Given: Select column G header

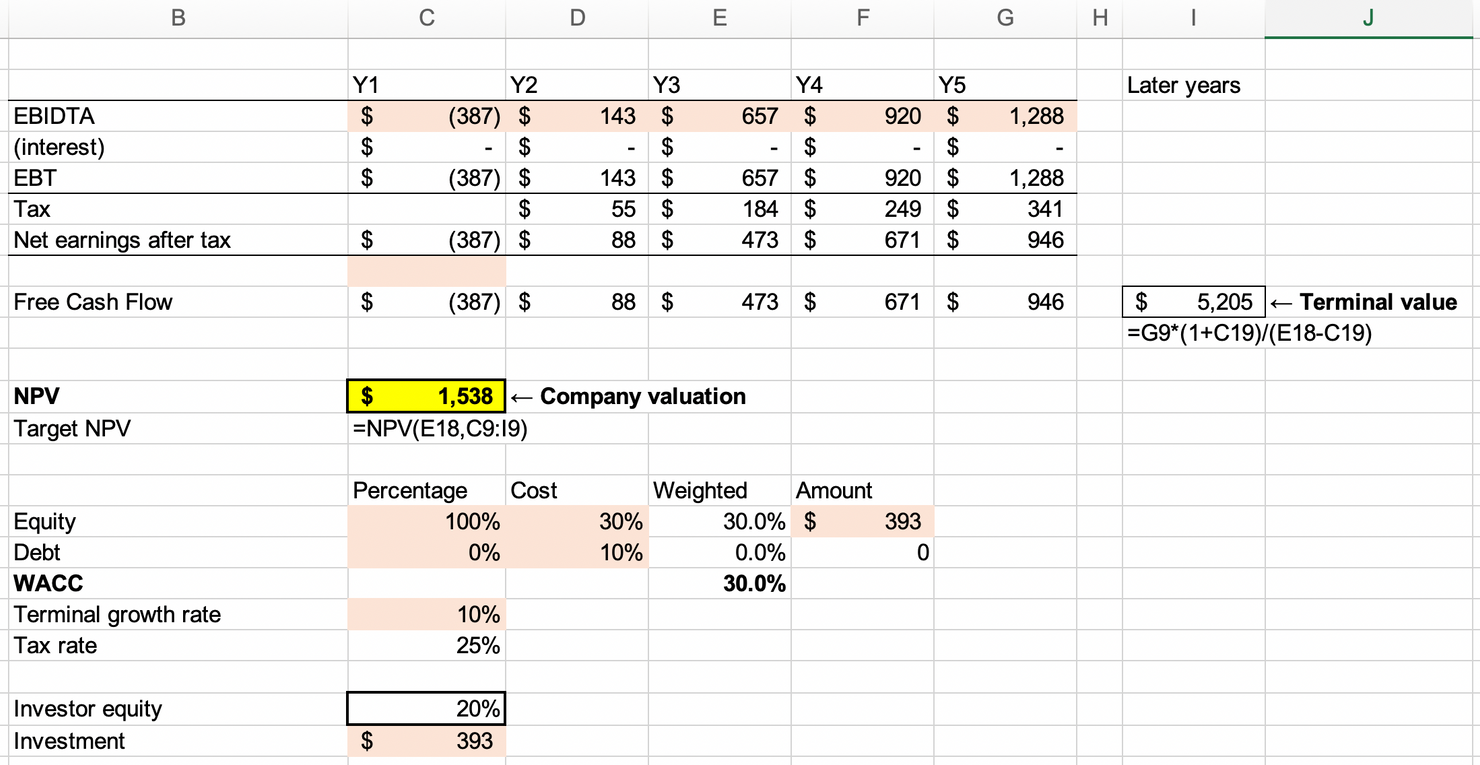Looking at the screenshot, I should click(1006, 18).
